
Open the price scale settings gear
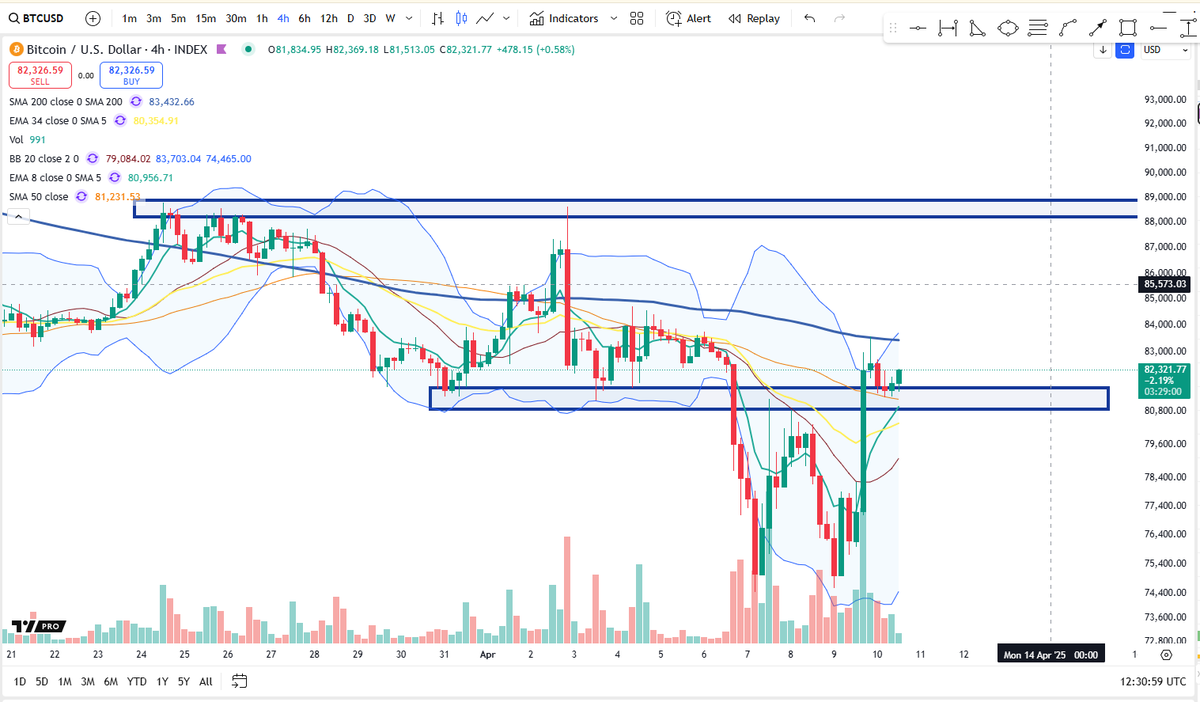click(1166, 654)
